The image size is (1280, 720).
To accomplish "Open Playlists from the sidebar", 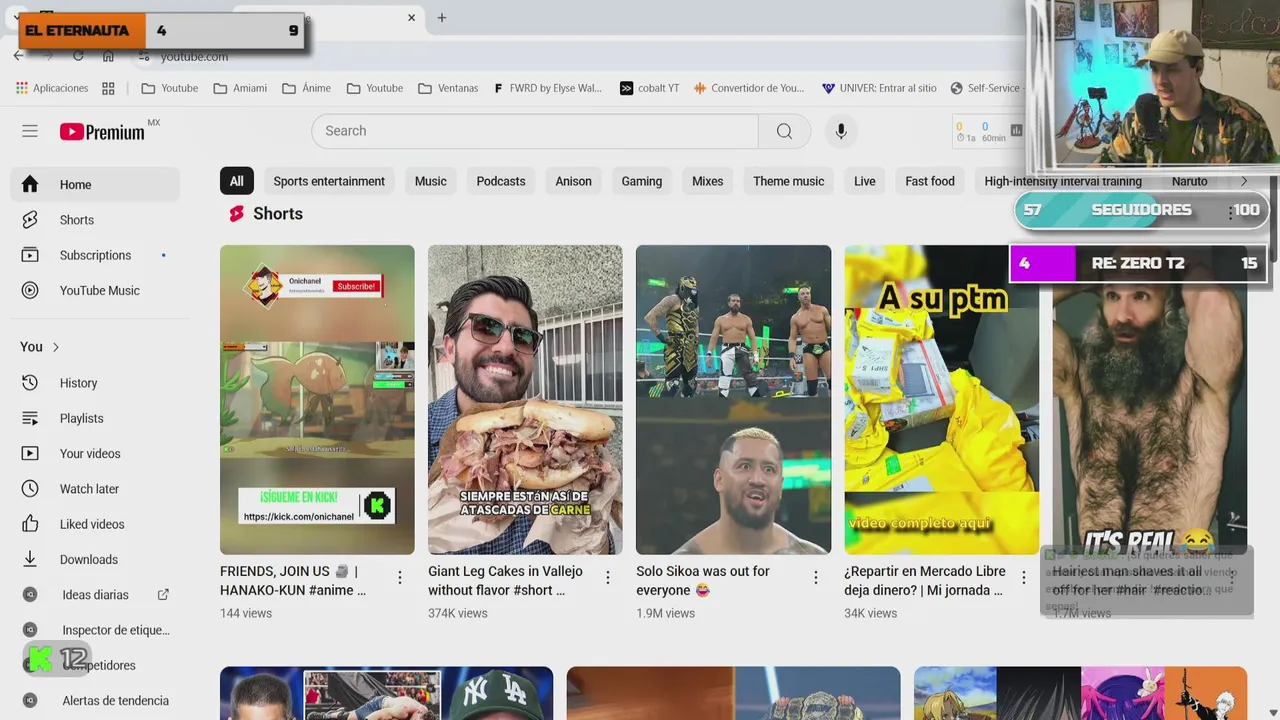I will [x=95, y=418].
